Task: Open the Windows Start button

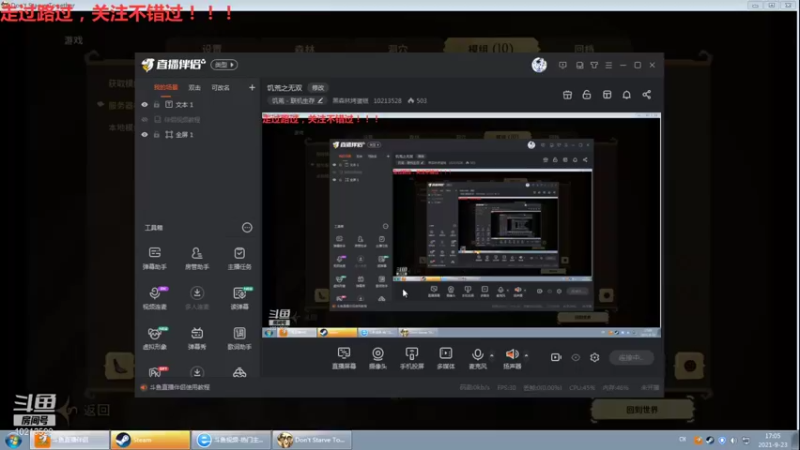Action: pos(13,440)
